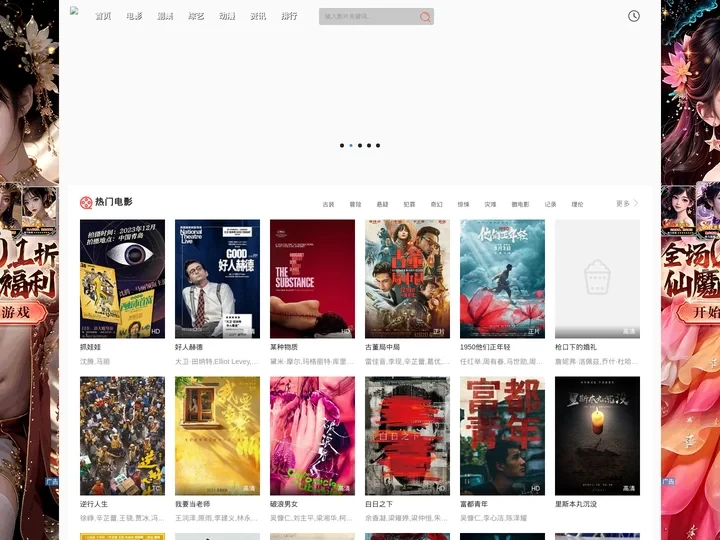Viewport: 720px width, 540px height.
Task: Open the 资讯 navigation tab
Action: (x=258, y=16)
